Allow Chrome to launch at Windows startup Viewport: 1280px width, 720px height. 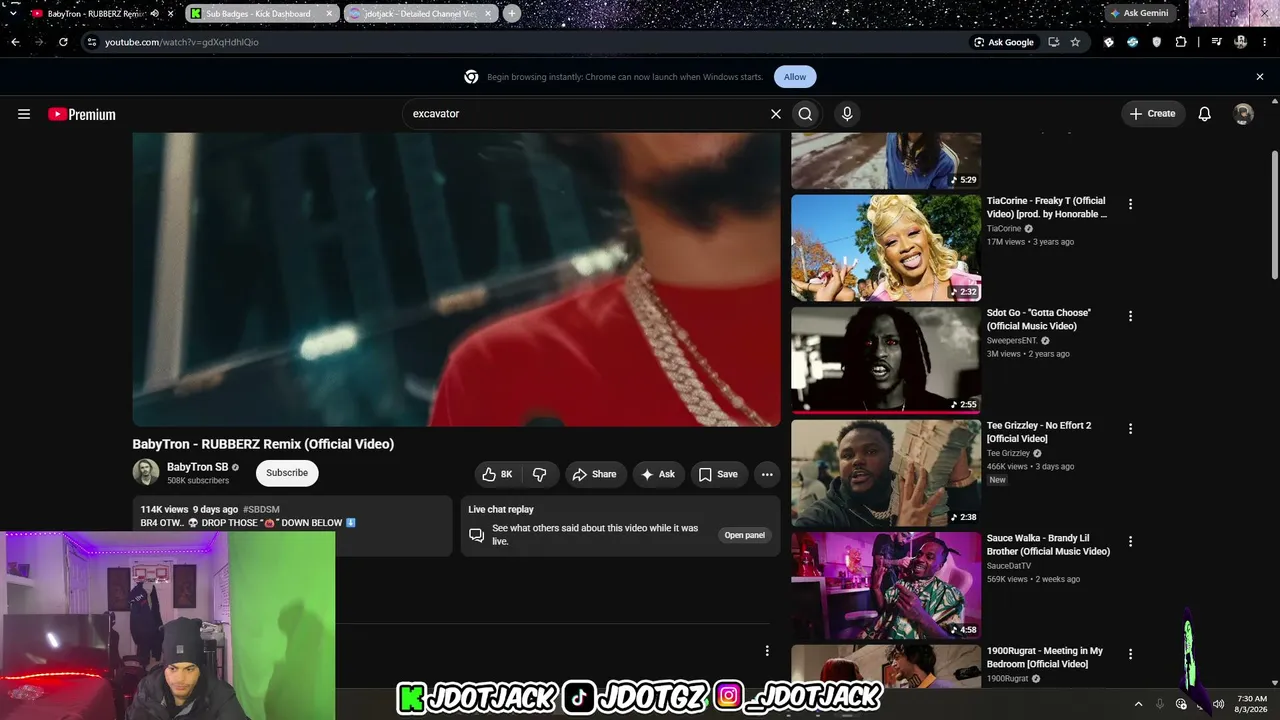pyautogui.click(x=795, y=77)
